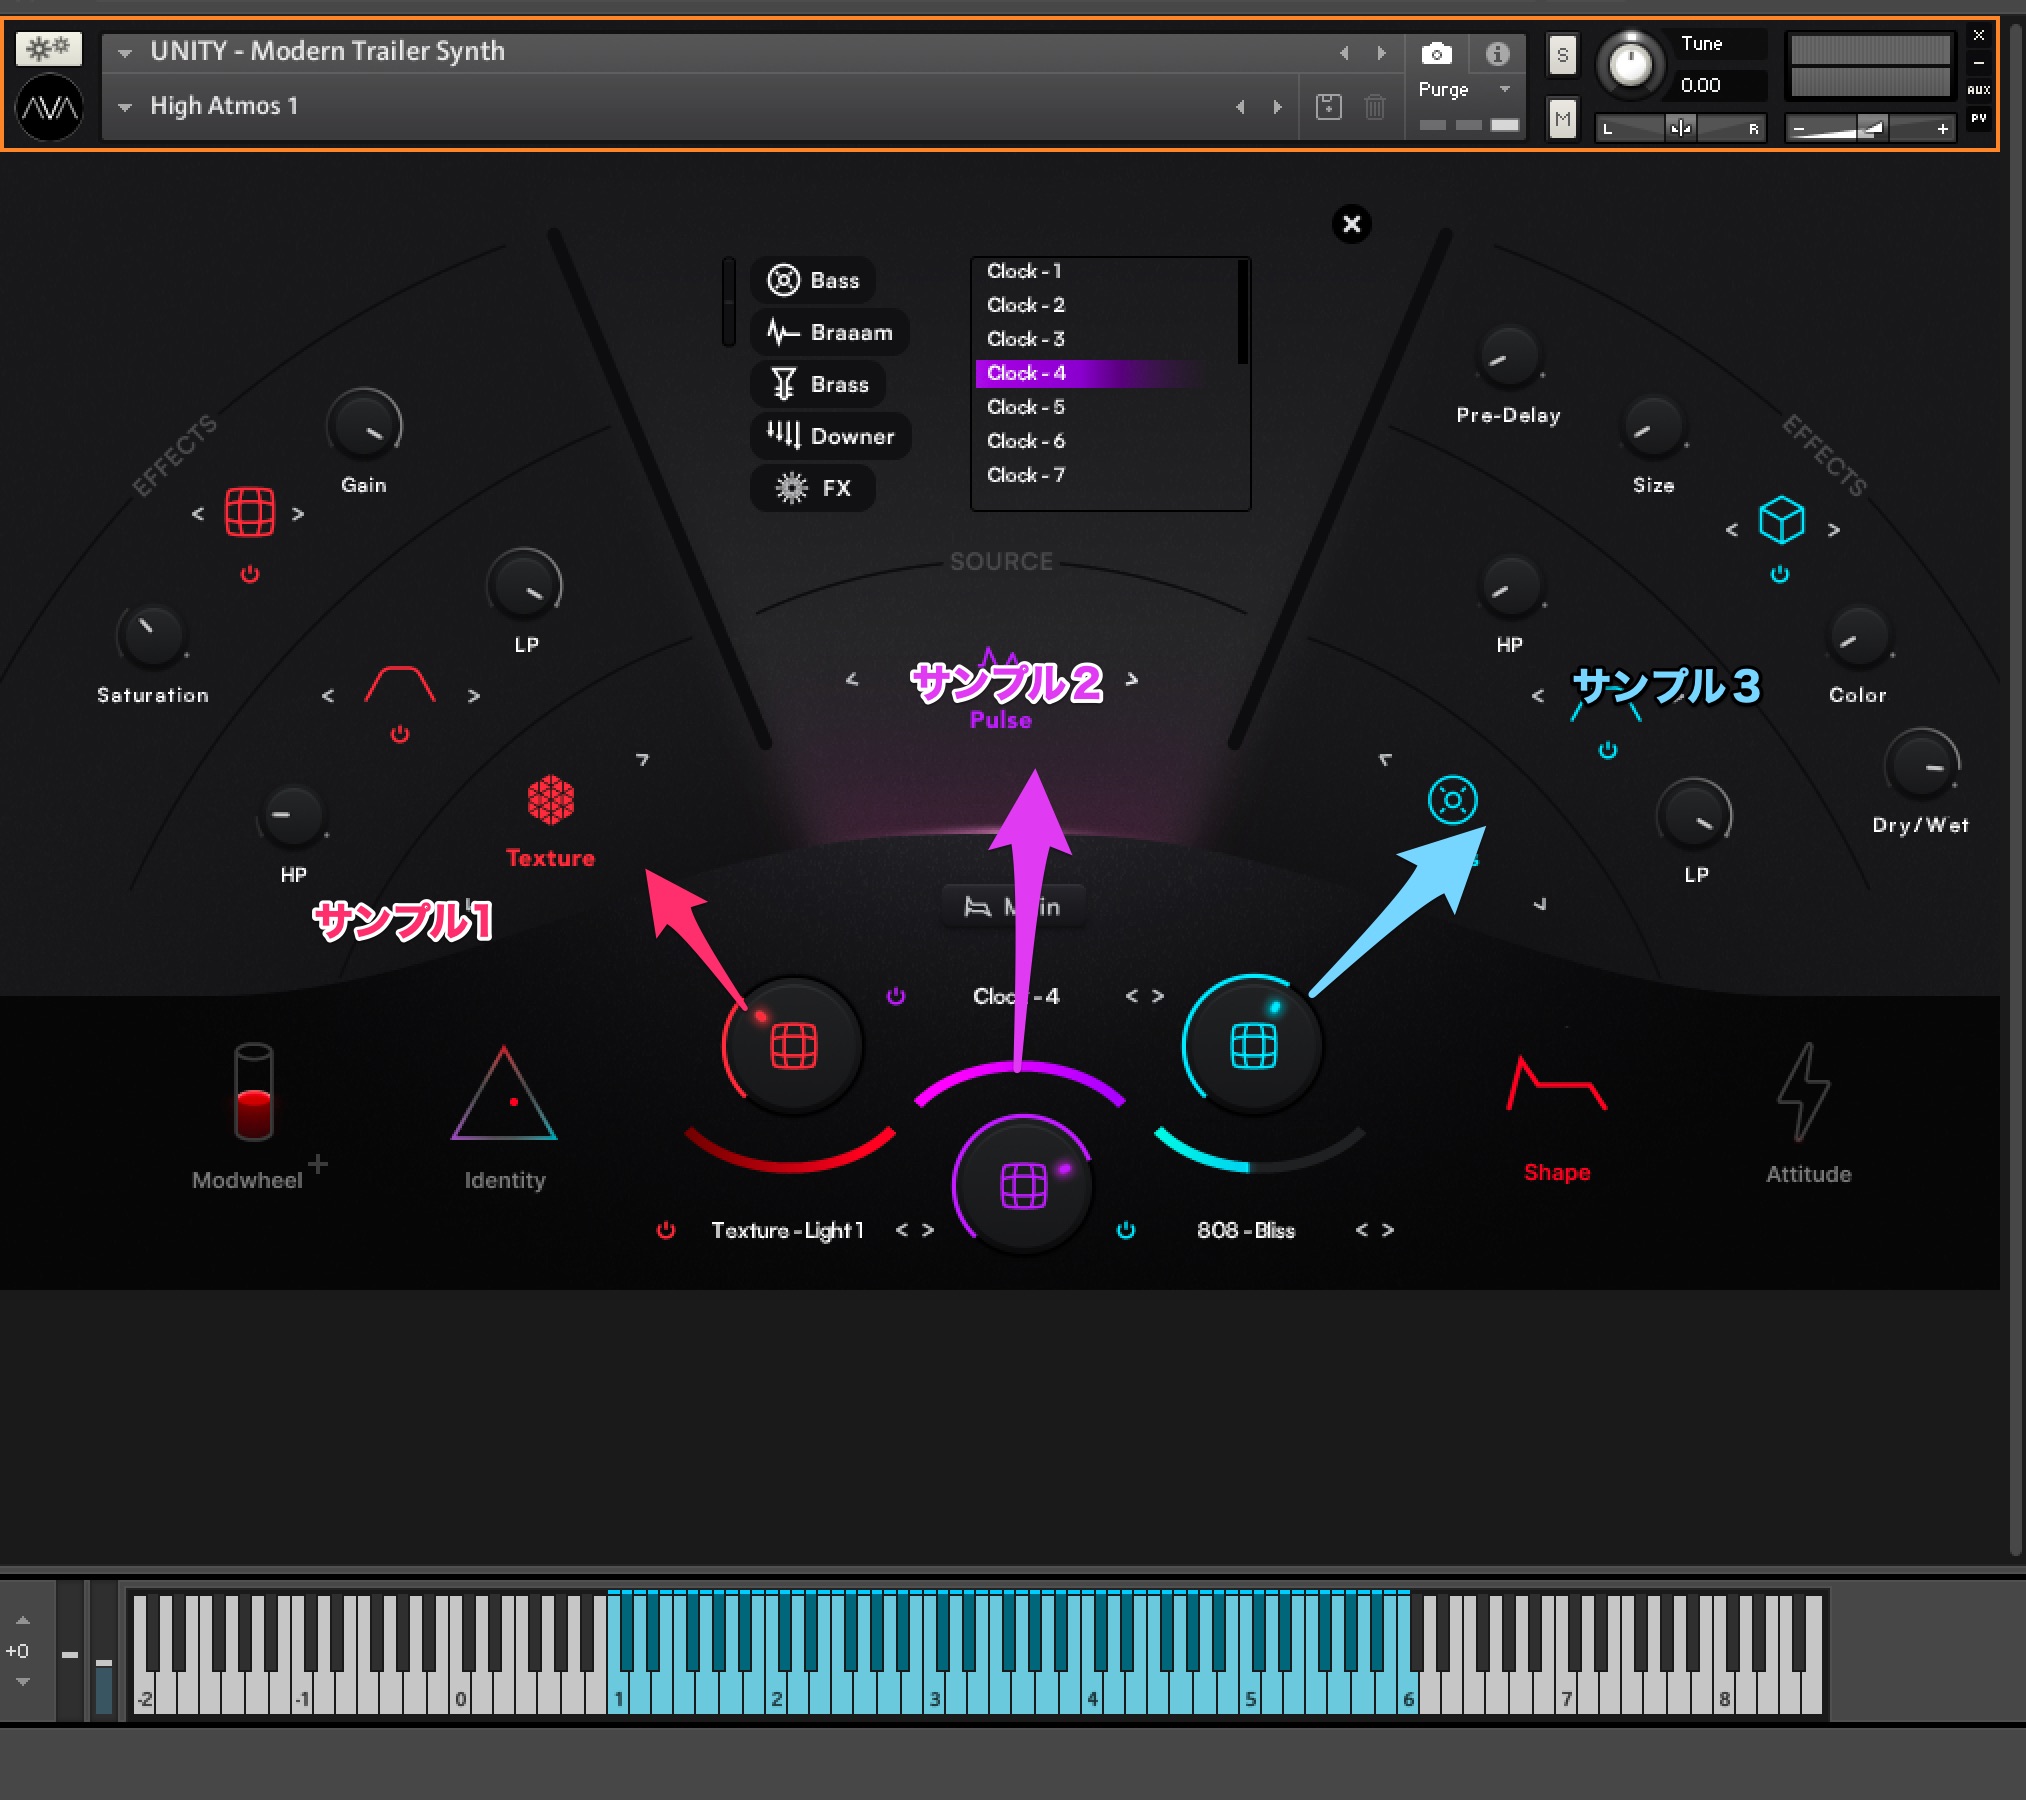Screen dimensions: 2026x1800
Task: Solo the instrument with S button
Action: [x=1562, y=56]
